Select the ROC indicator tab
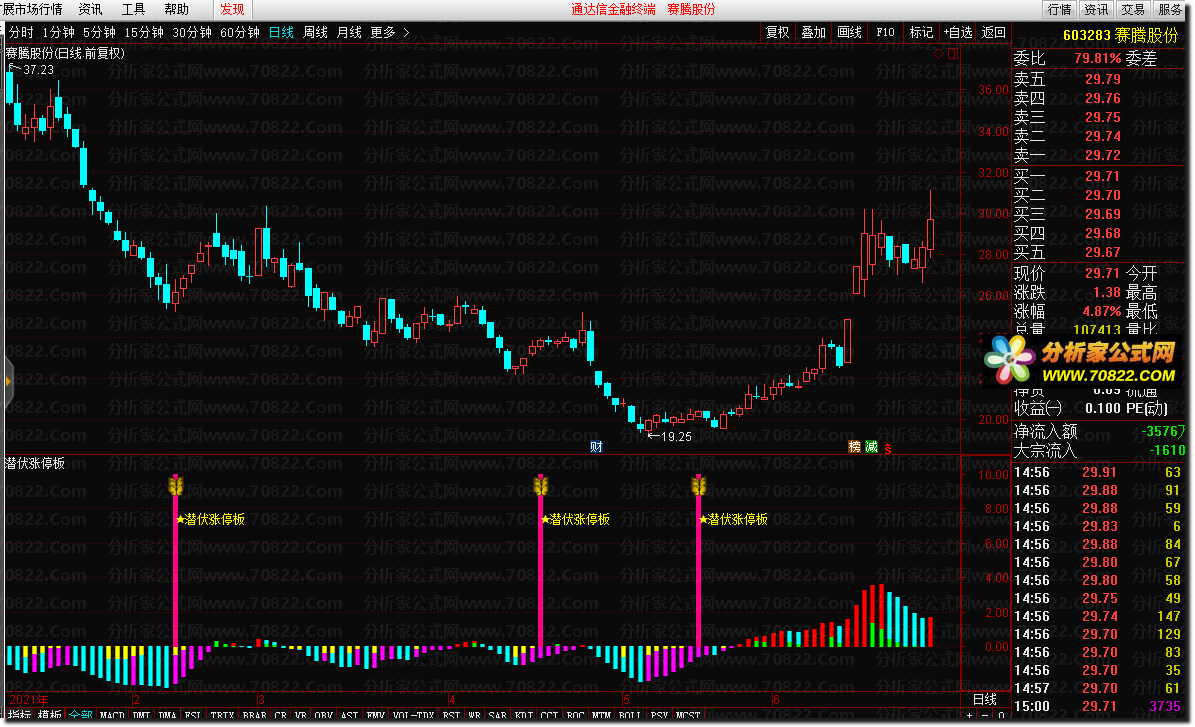This screenshot has height=727, width=1195. coord(575,715)
